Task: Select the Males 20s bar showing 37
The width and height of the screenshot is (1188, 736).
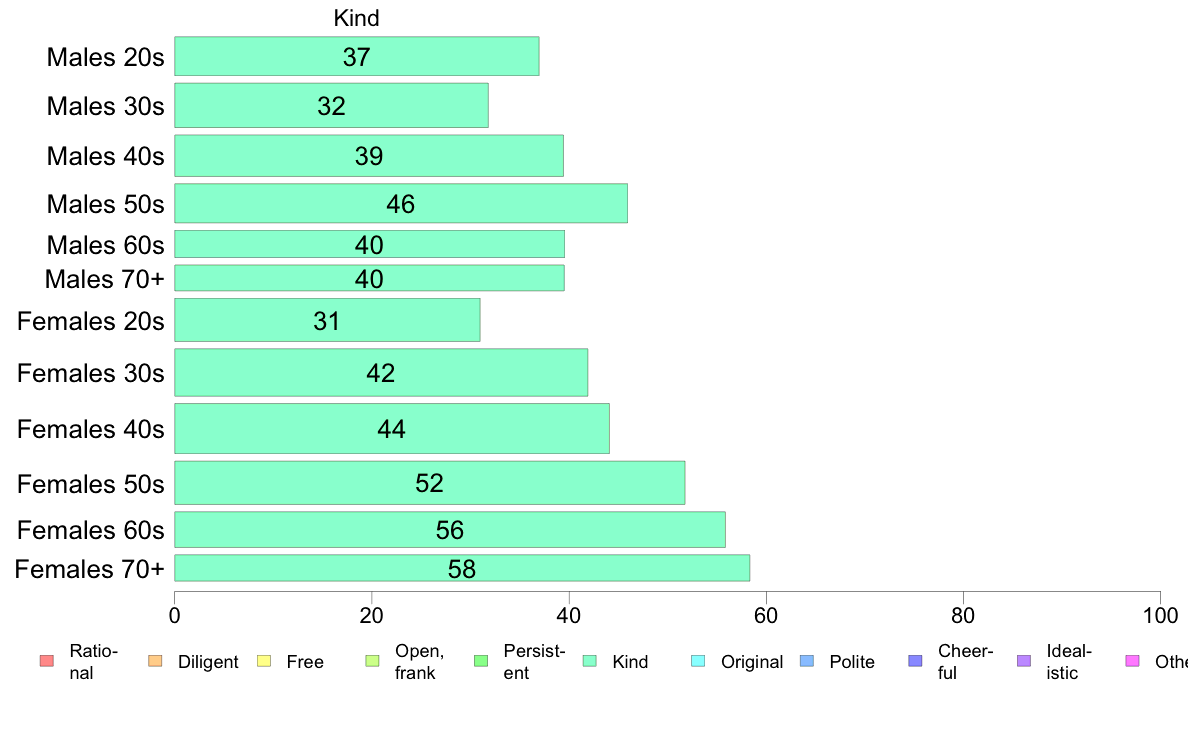Action: click(x=357, y=56)
